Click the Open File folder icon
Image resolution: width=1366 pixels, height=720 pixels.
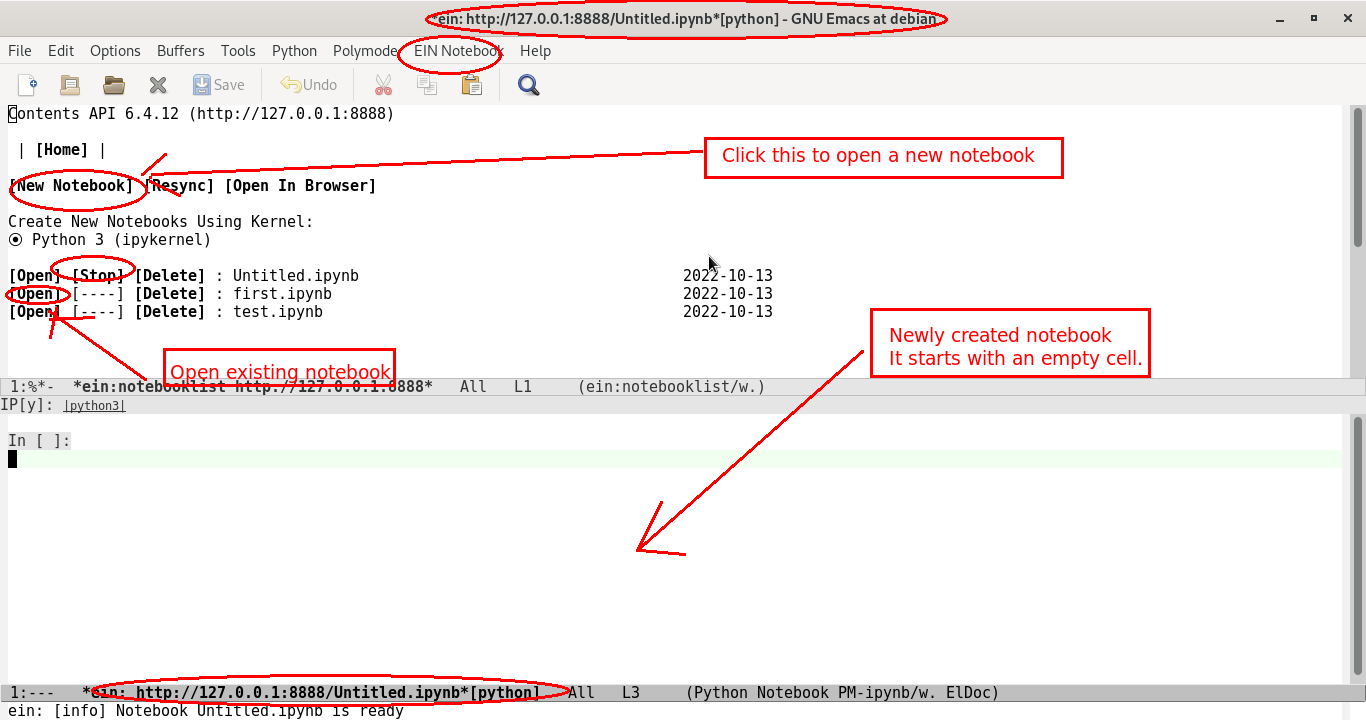(114, 85)
